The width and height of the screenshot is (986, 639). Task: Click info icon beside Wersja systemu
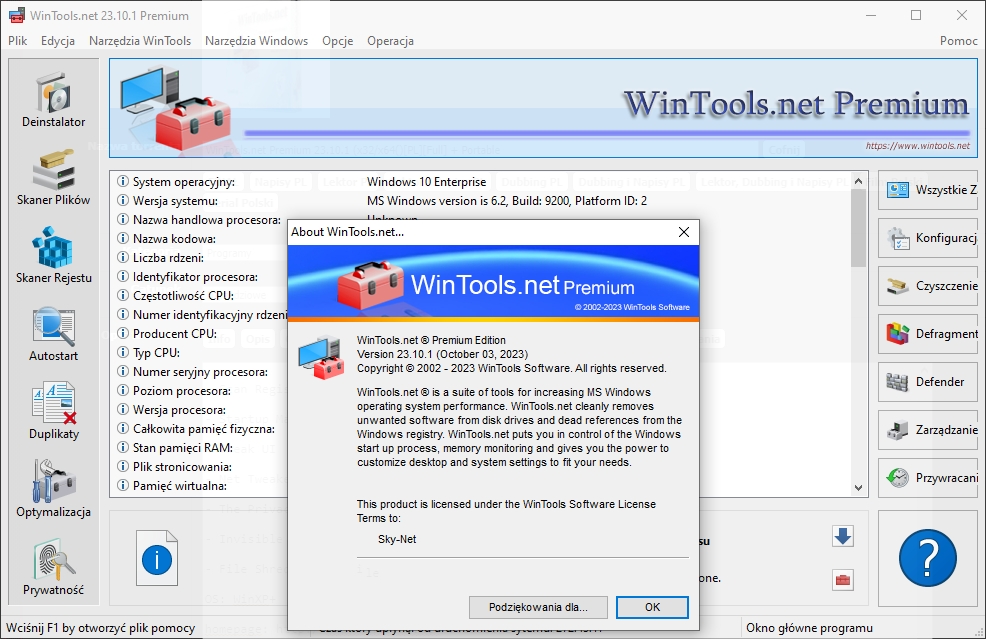click(x=123, y=201)
